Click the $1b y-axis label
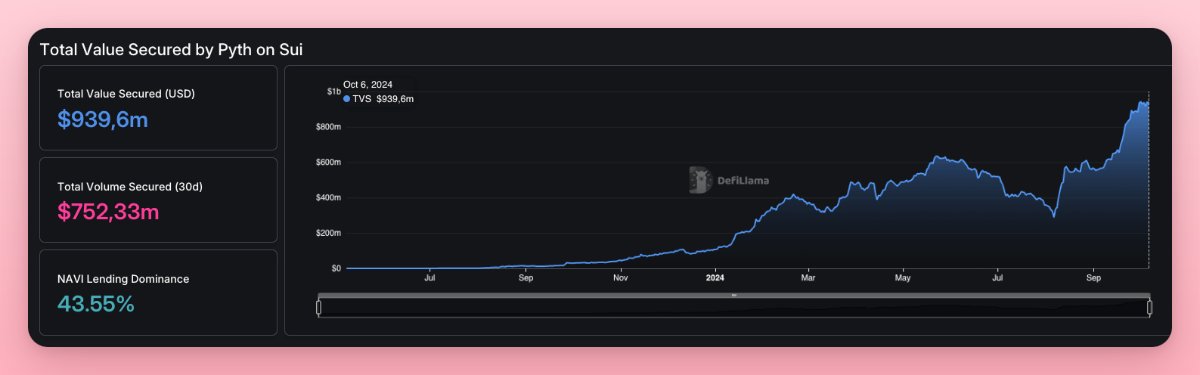Image resolution: width=1200 pixels, height=375 pixels. (x=334, y=91)
